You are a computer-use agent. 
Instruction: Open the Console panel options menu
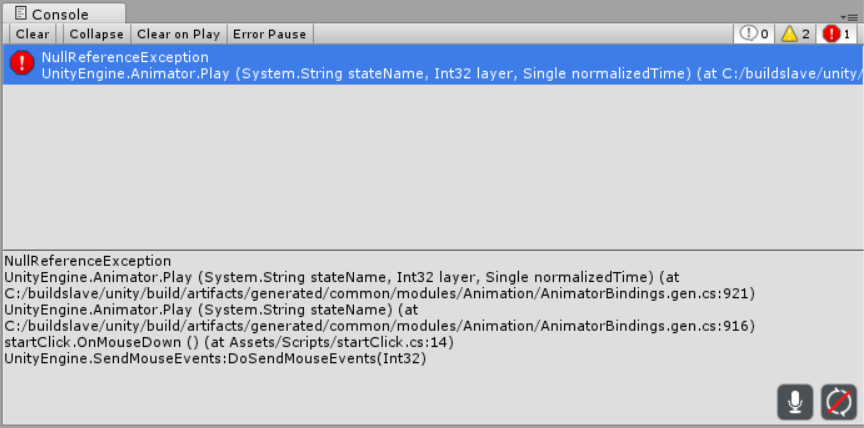849,18
